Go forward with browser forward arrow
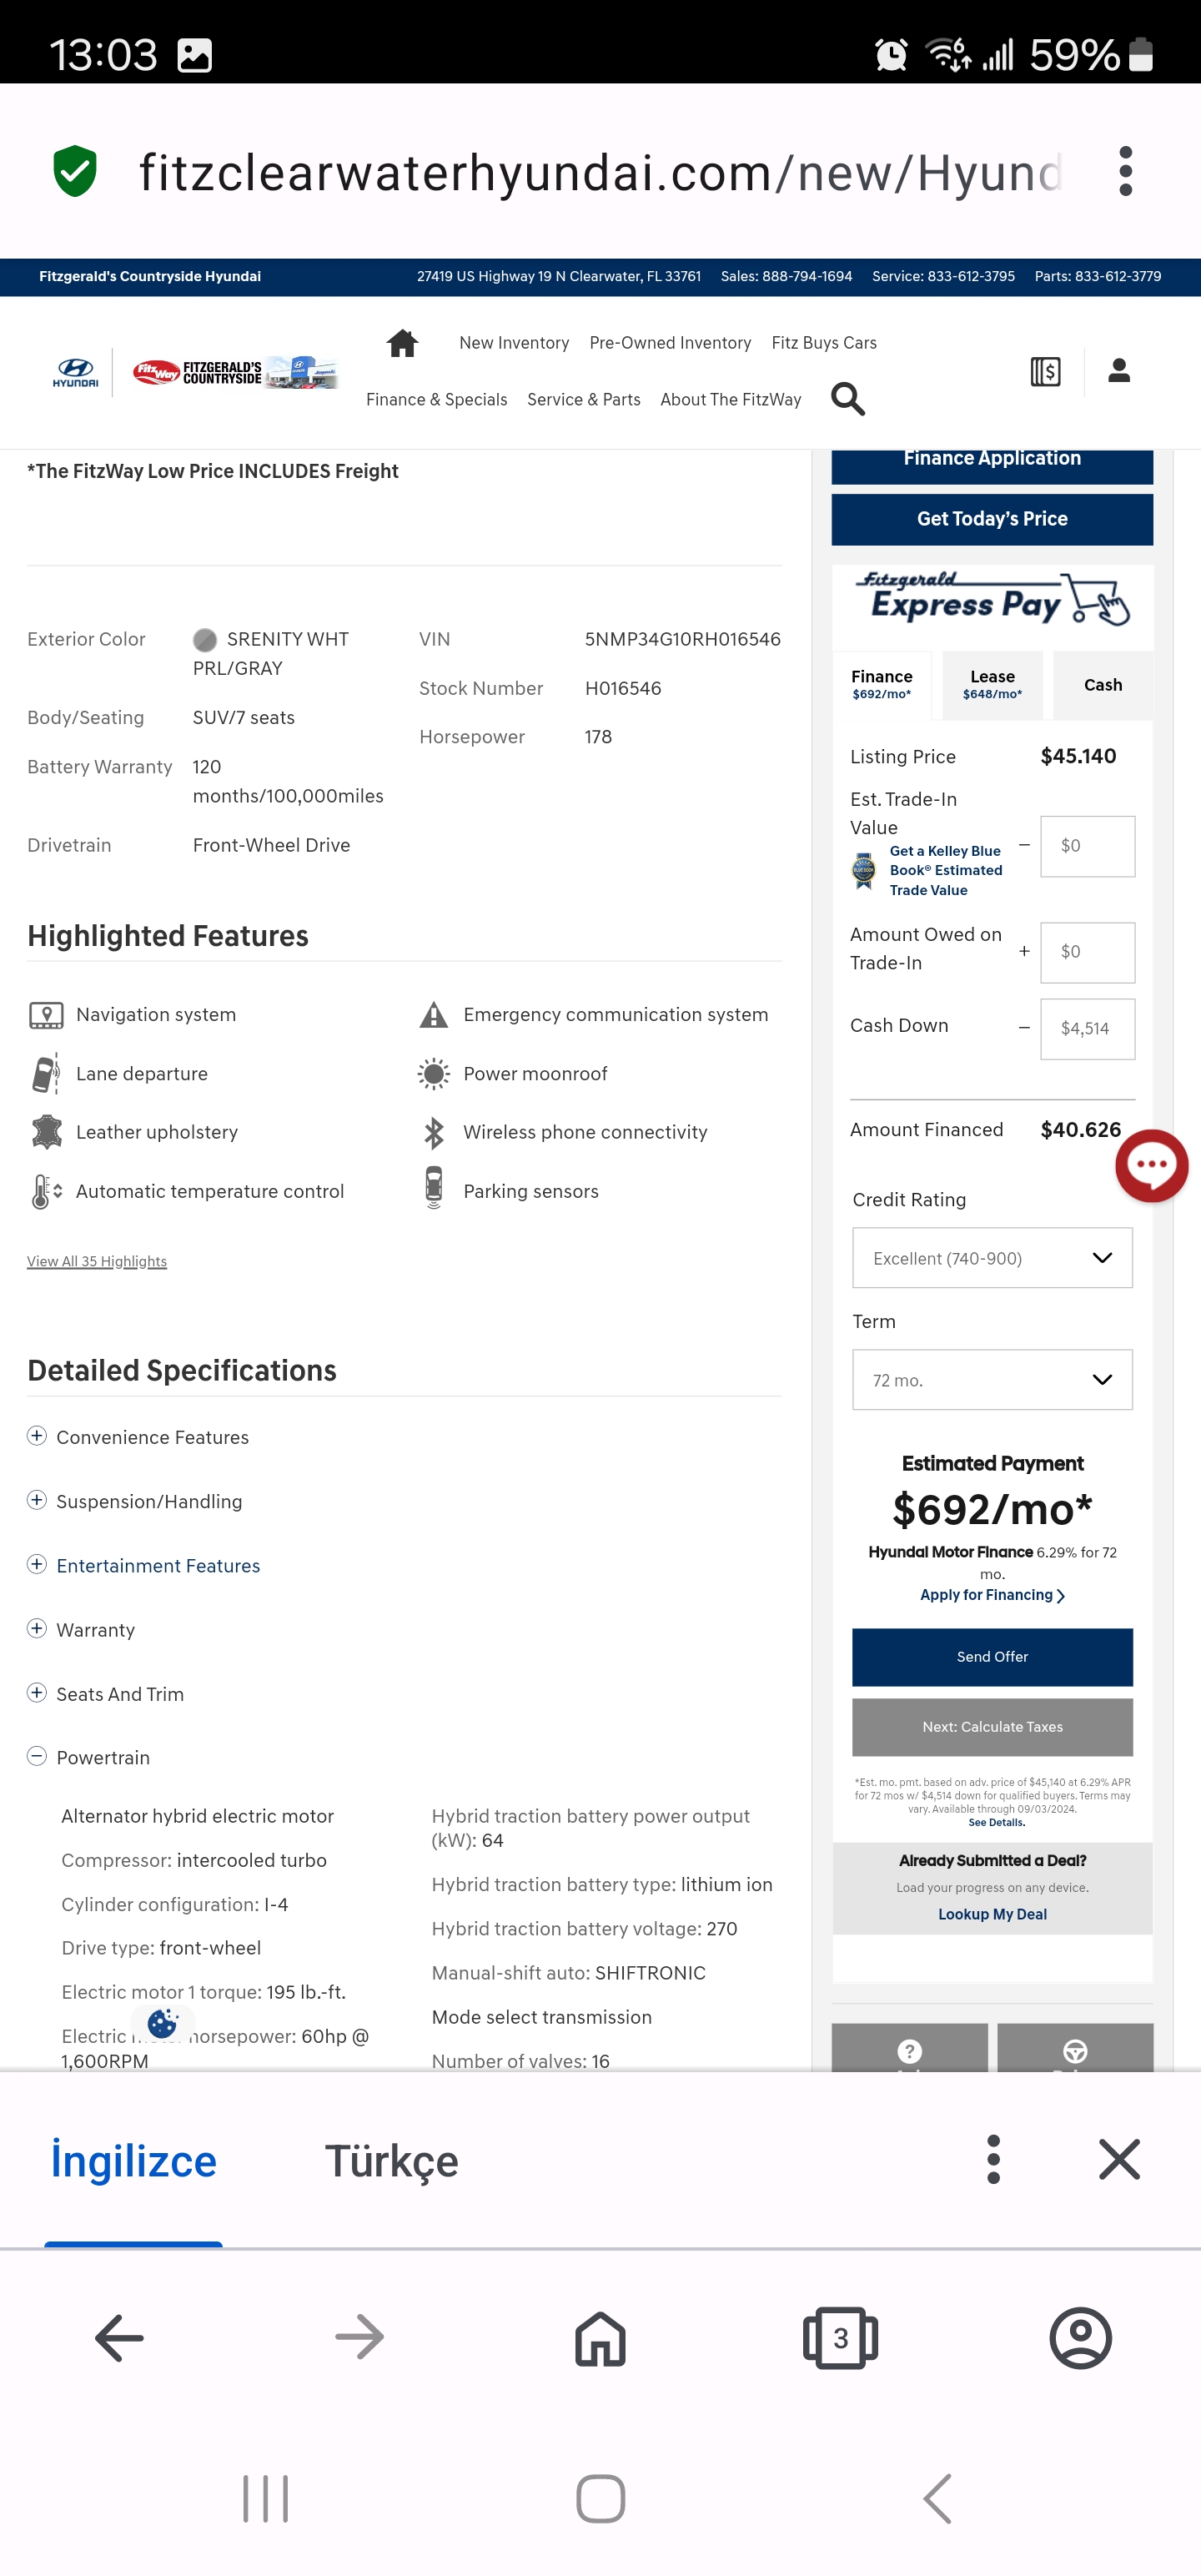The image size is (1201, 2576). [359, 2338]
